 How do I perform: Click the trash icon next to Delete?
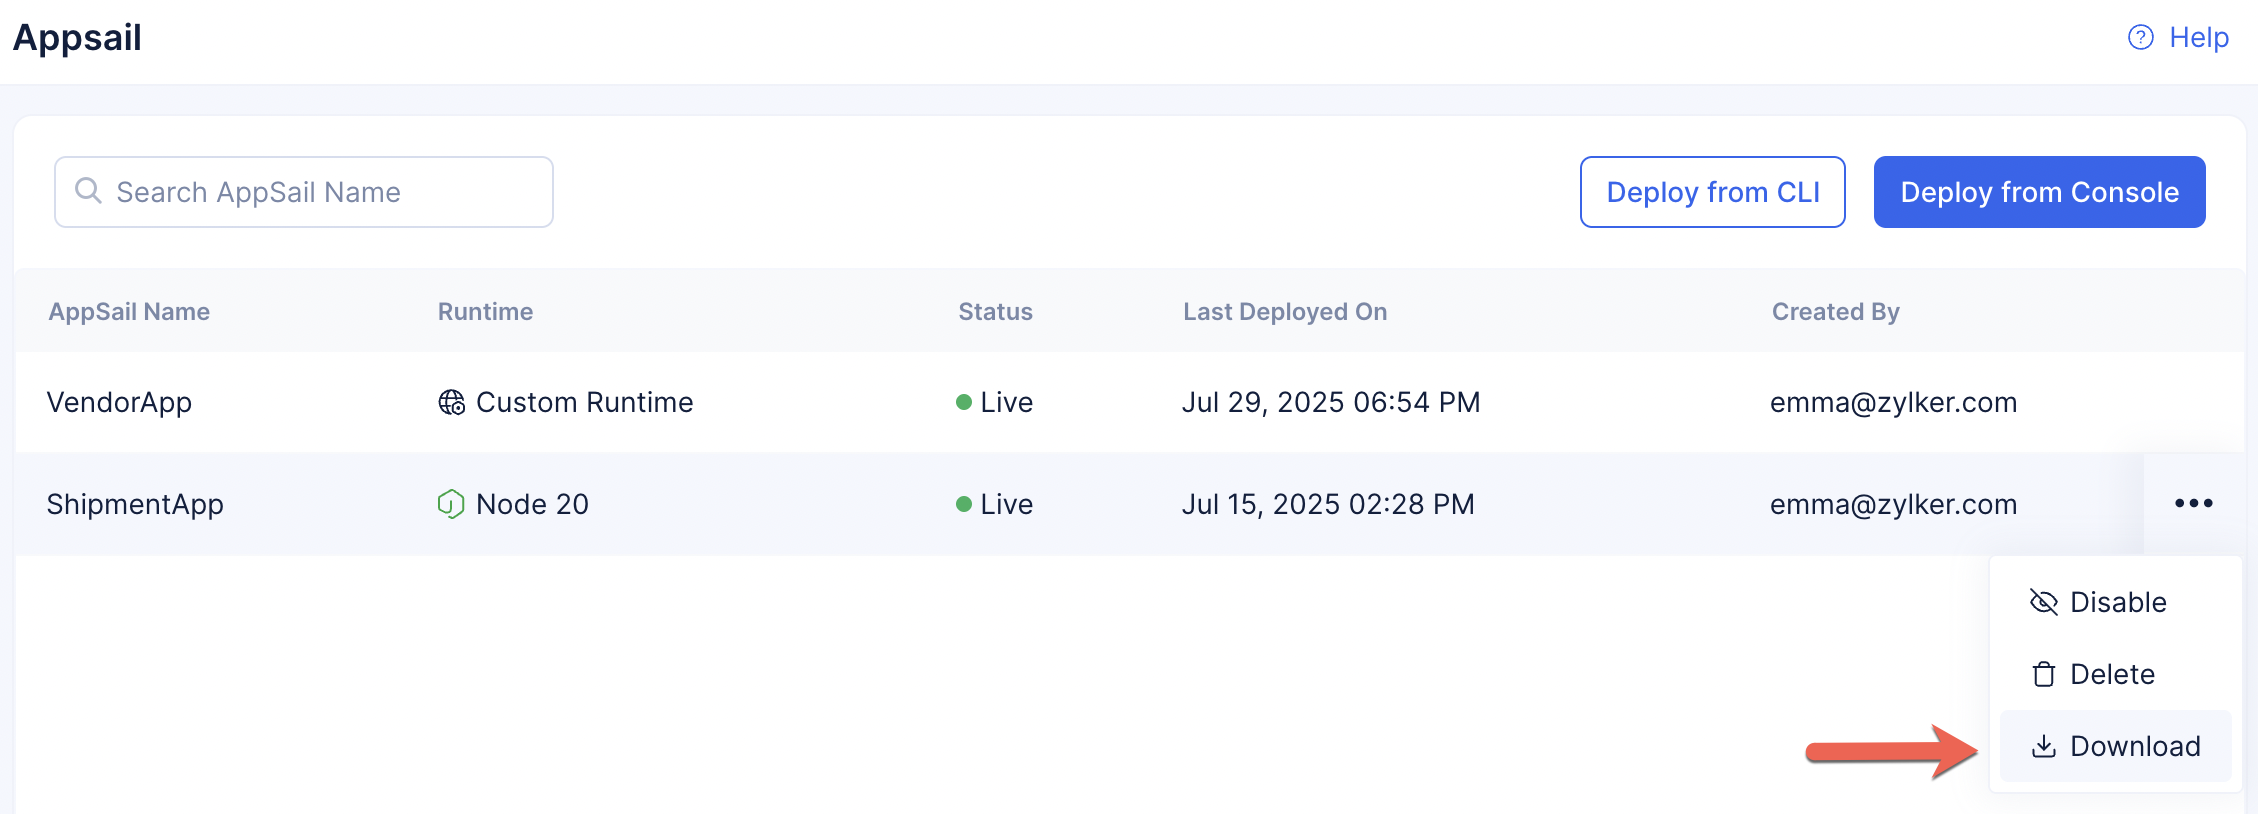tap(2042, 674)
